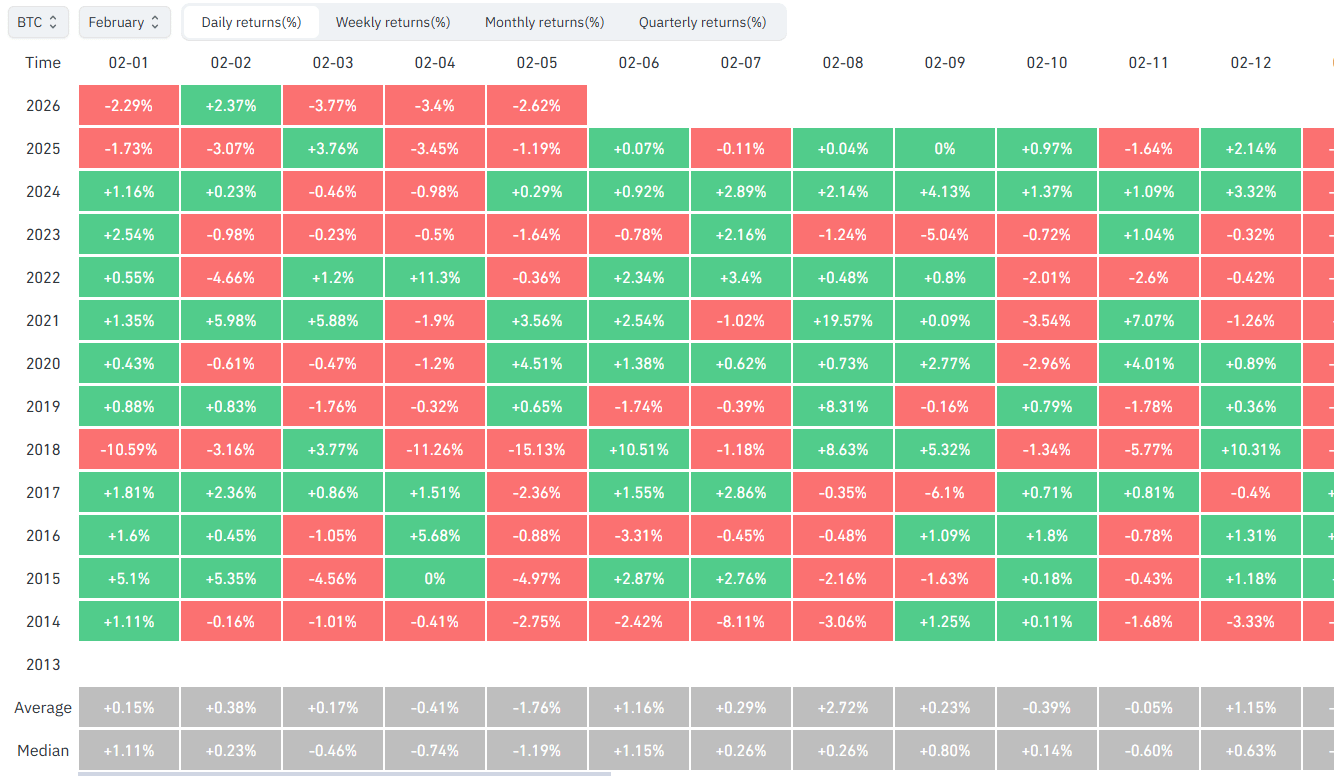Open the BTC coin selector dropdown
This screenshot has height=776, width=1341.
pyautogui.click(x=39, y=22)
